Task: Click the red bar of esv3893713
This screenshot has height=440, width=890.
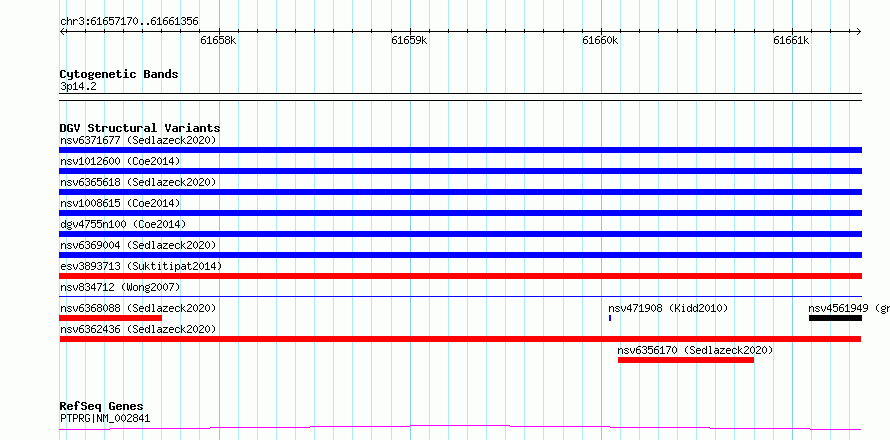Action: click(460, 276)
